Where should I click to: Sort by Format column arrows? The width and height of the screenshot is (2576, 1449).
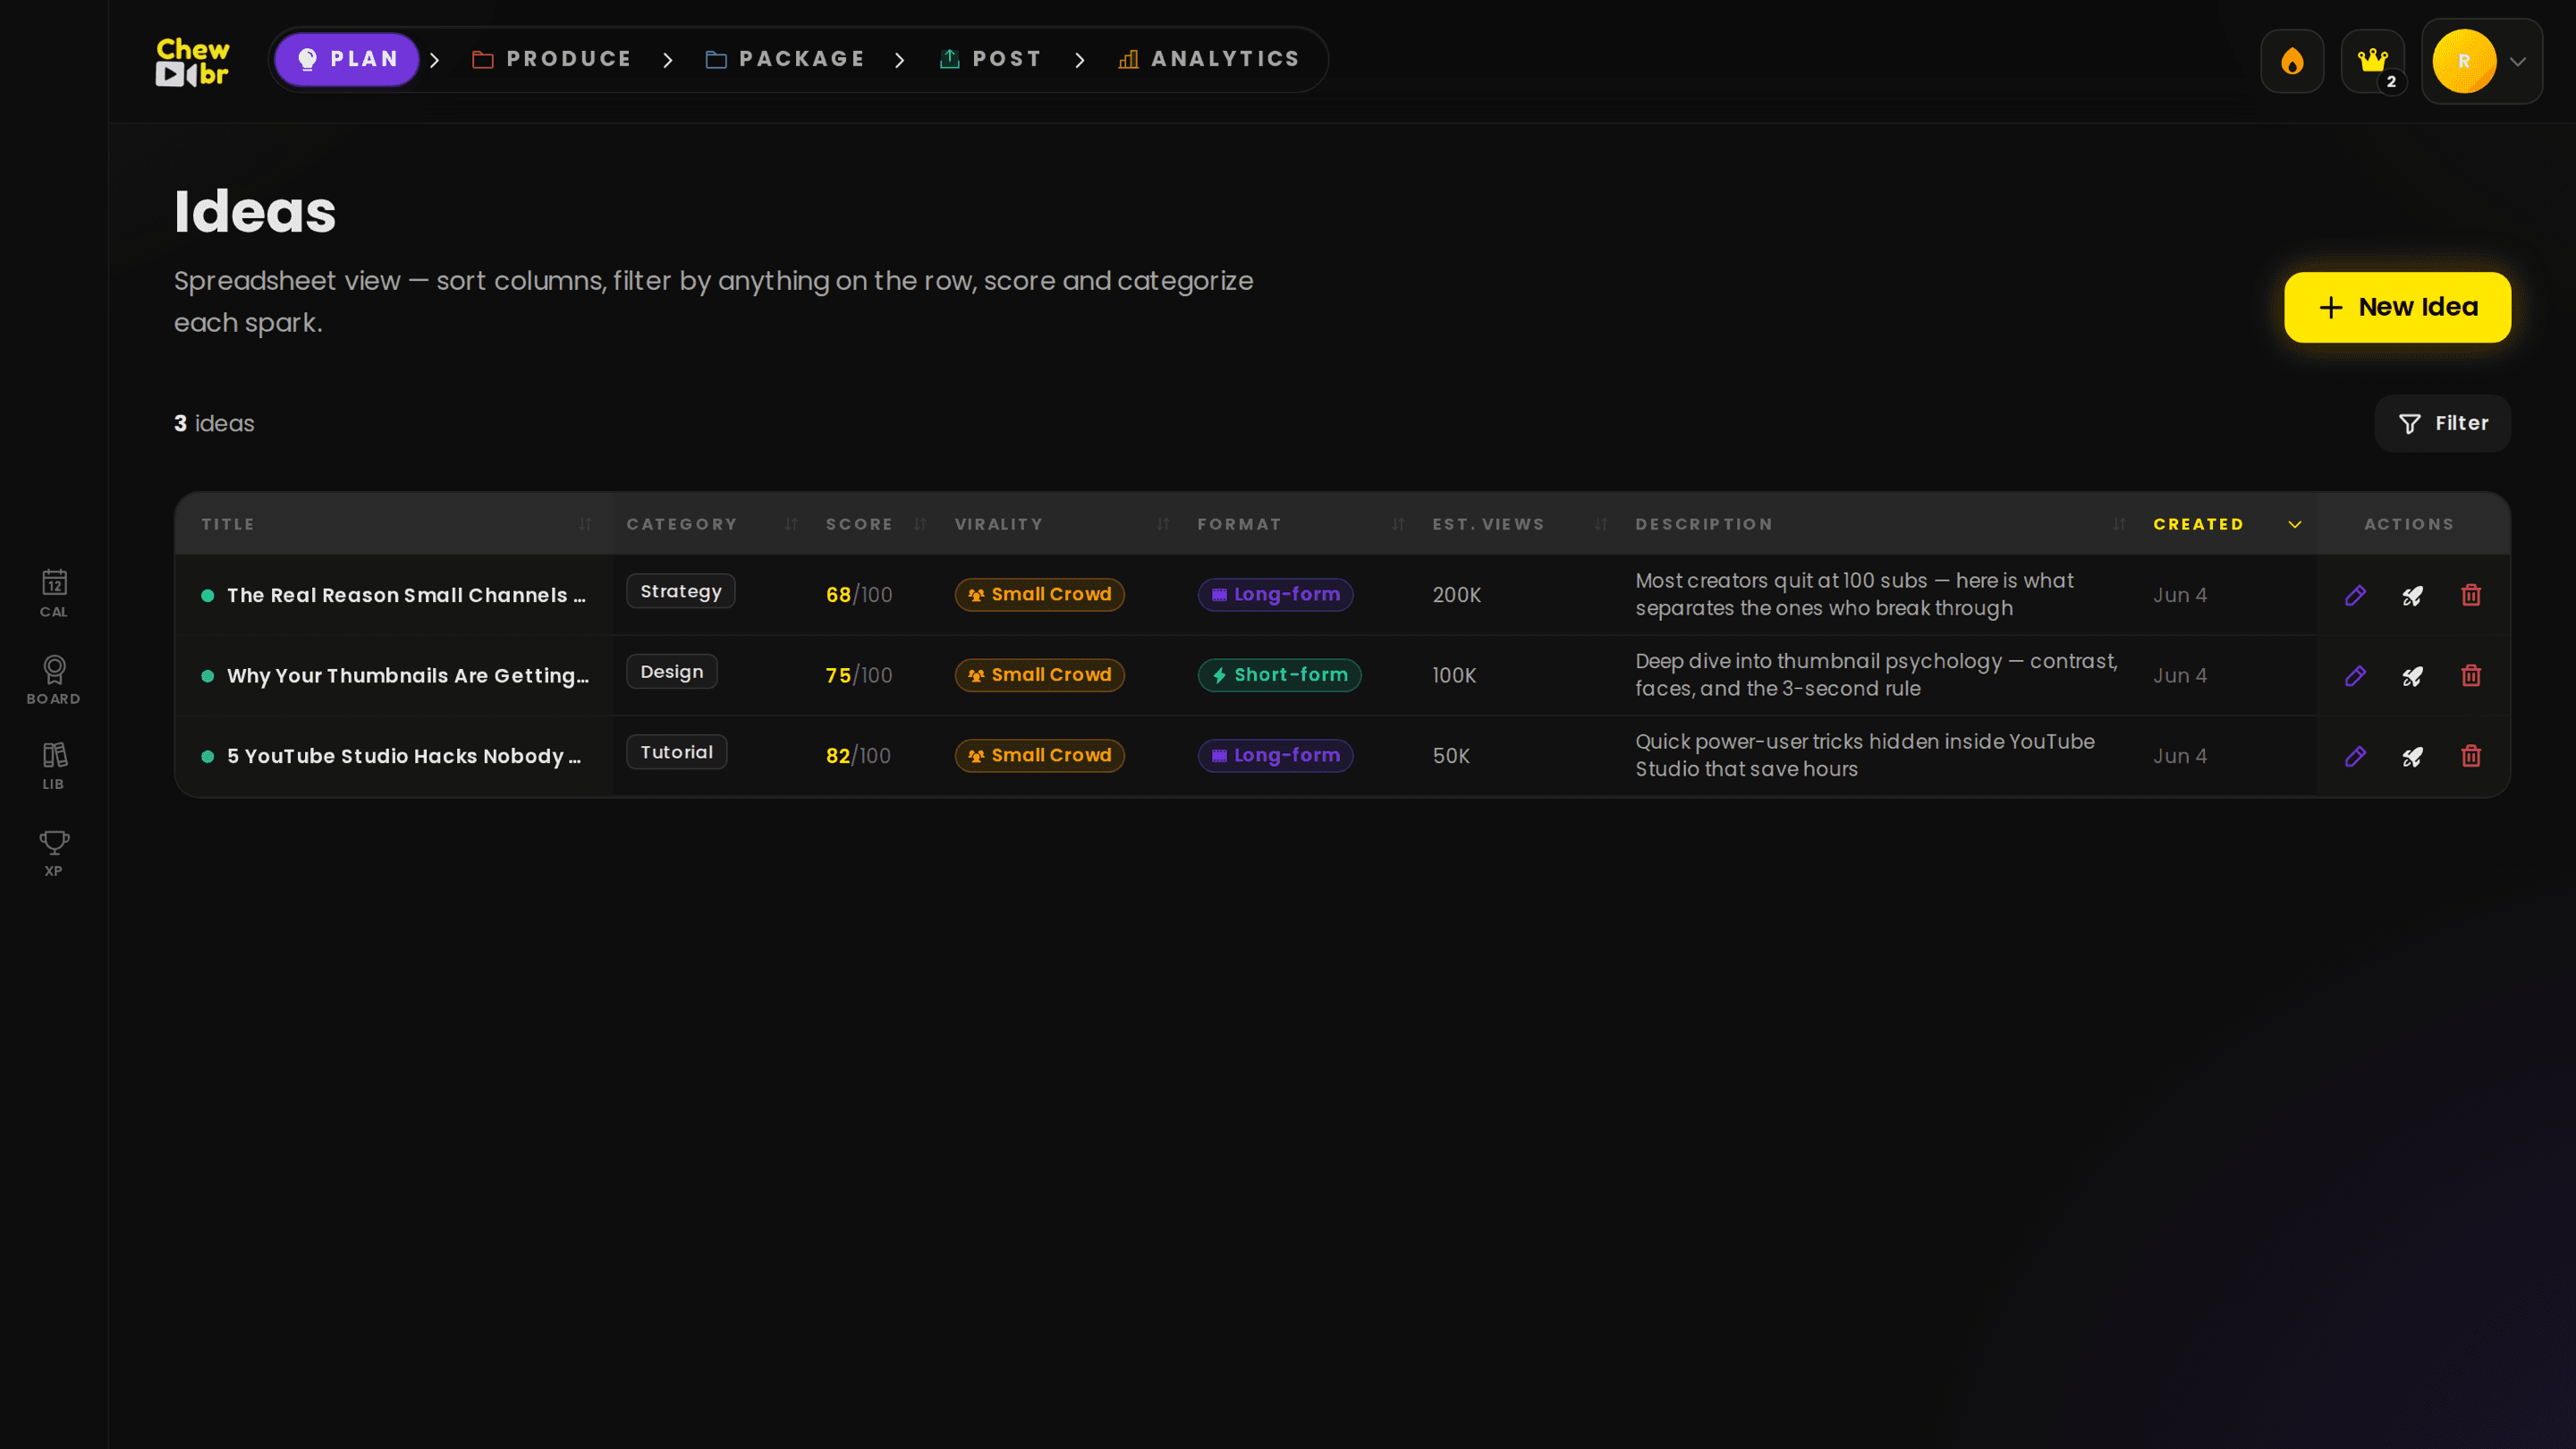point(1398,524)
